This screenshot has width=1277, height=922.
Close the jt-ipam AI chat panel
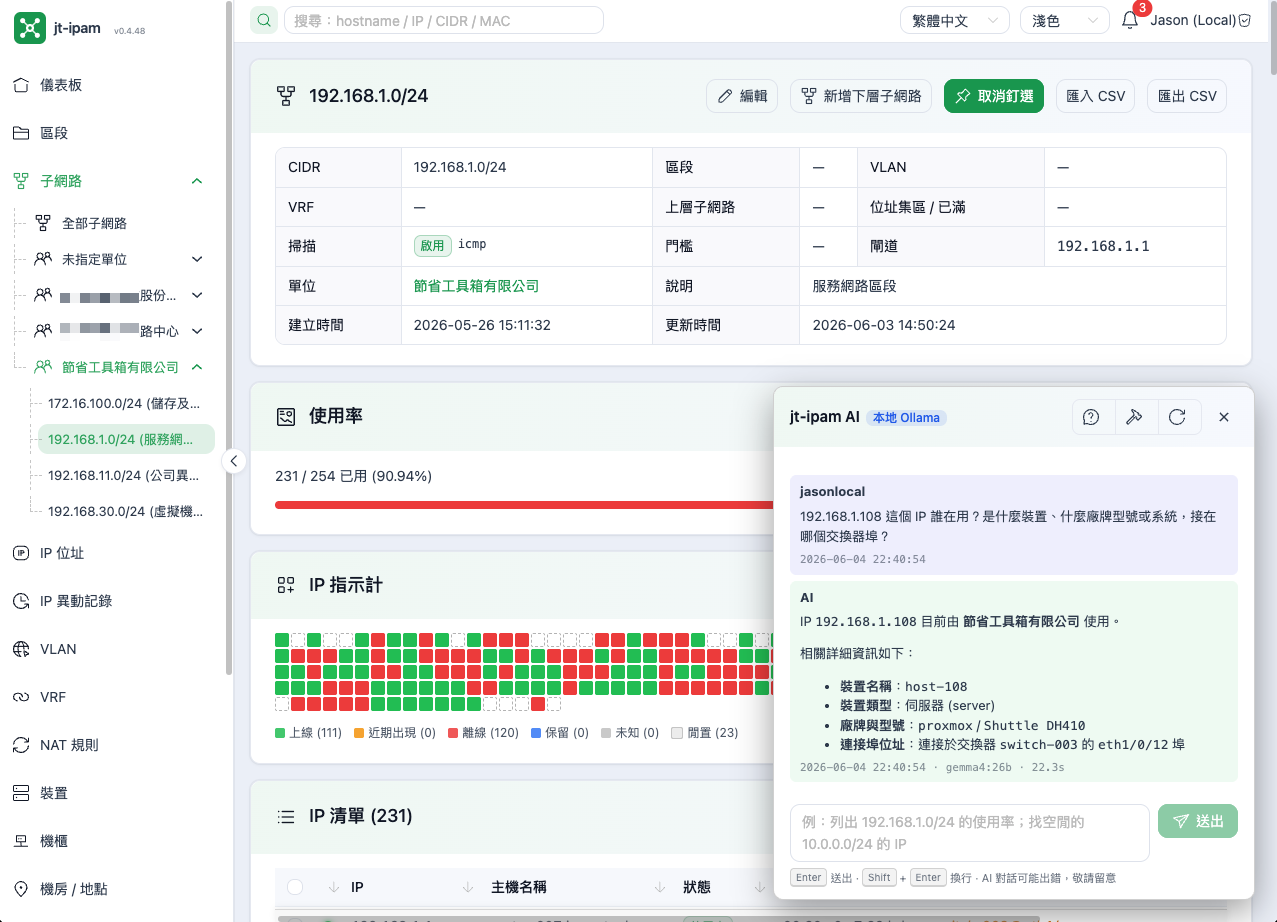(1224, 417)
